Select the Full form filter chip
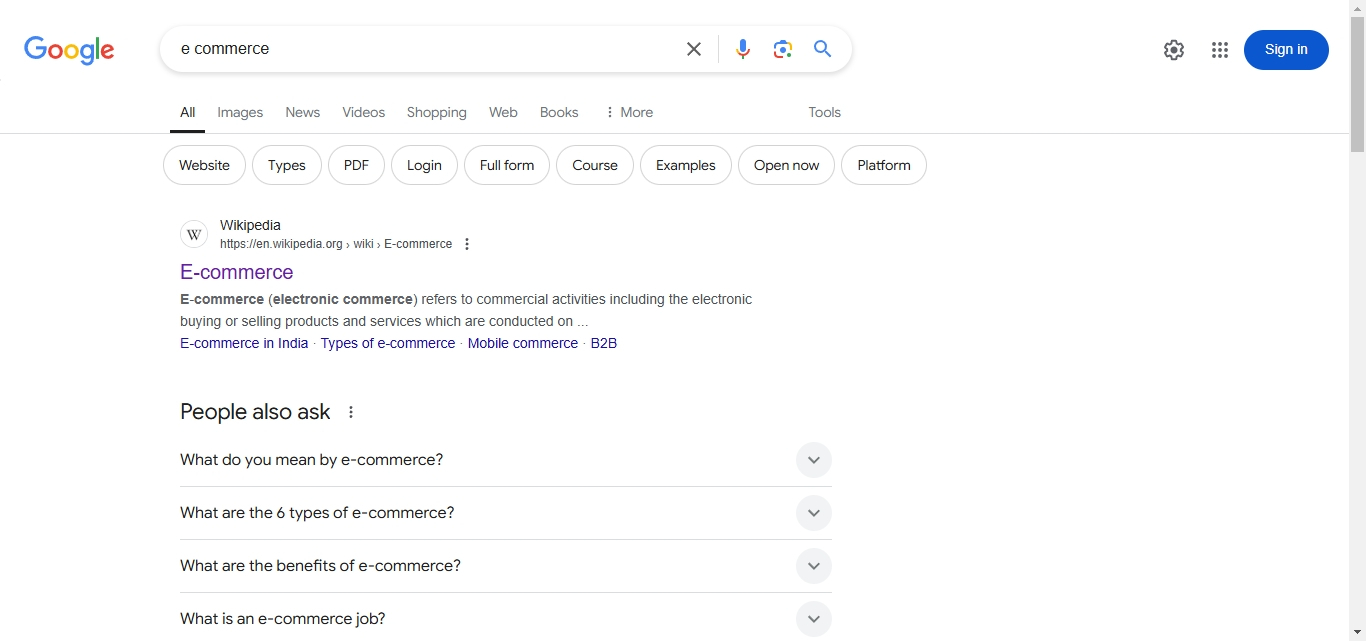The width and height of the screenshot is (1366, 641). click(507, 165)
